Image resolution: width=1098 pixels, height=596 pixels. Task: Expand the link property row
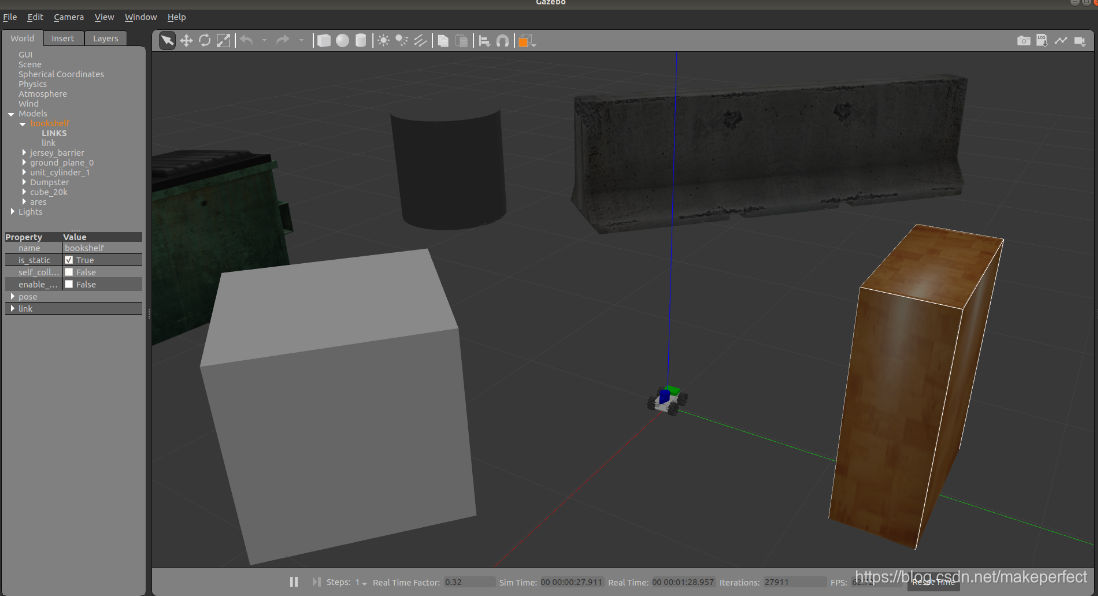click(x=12, y=309)
